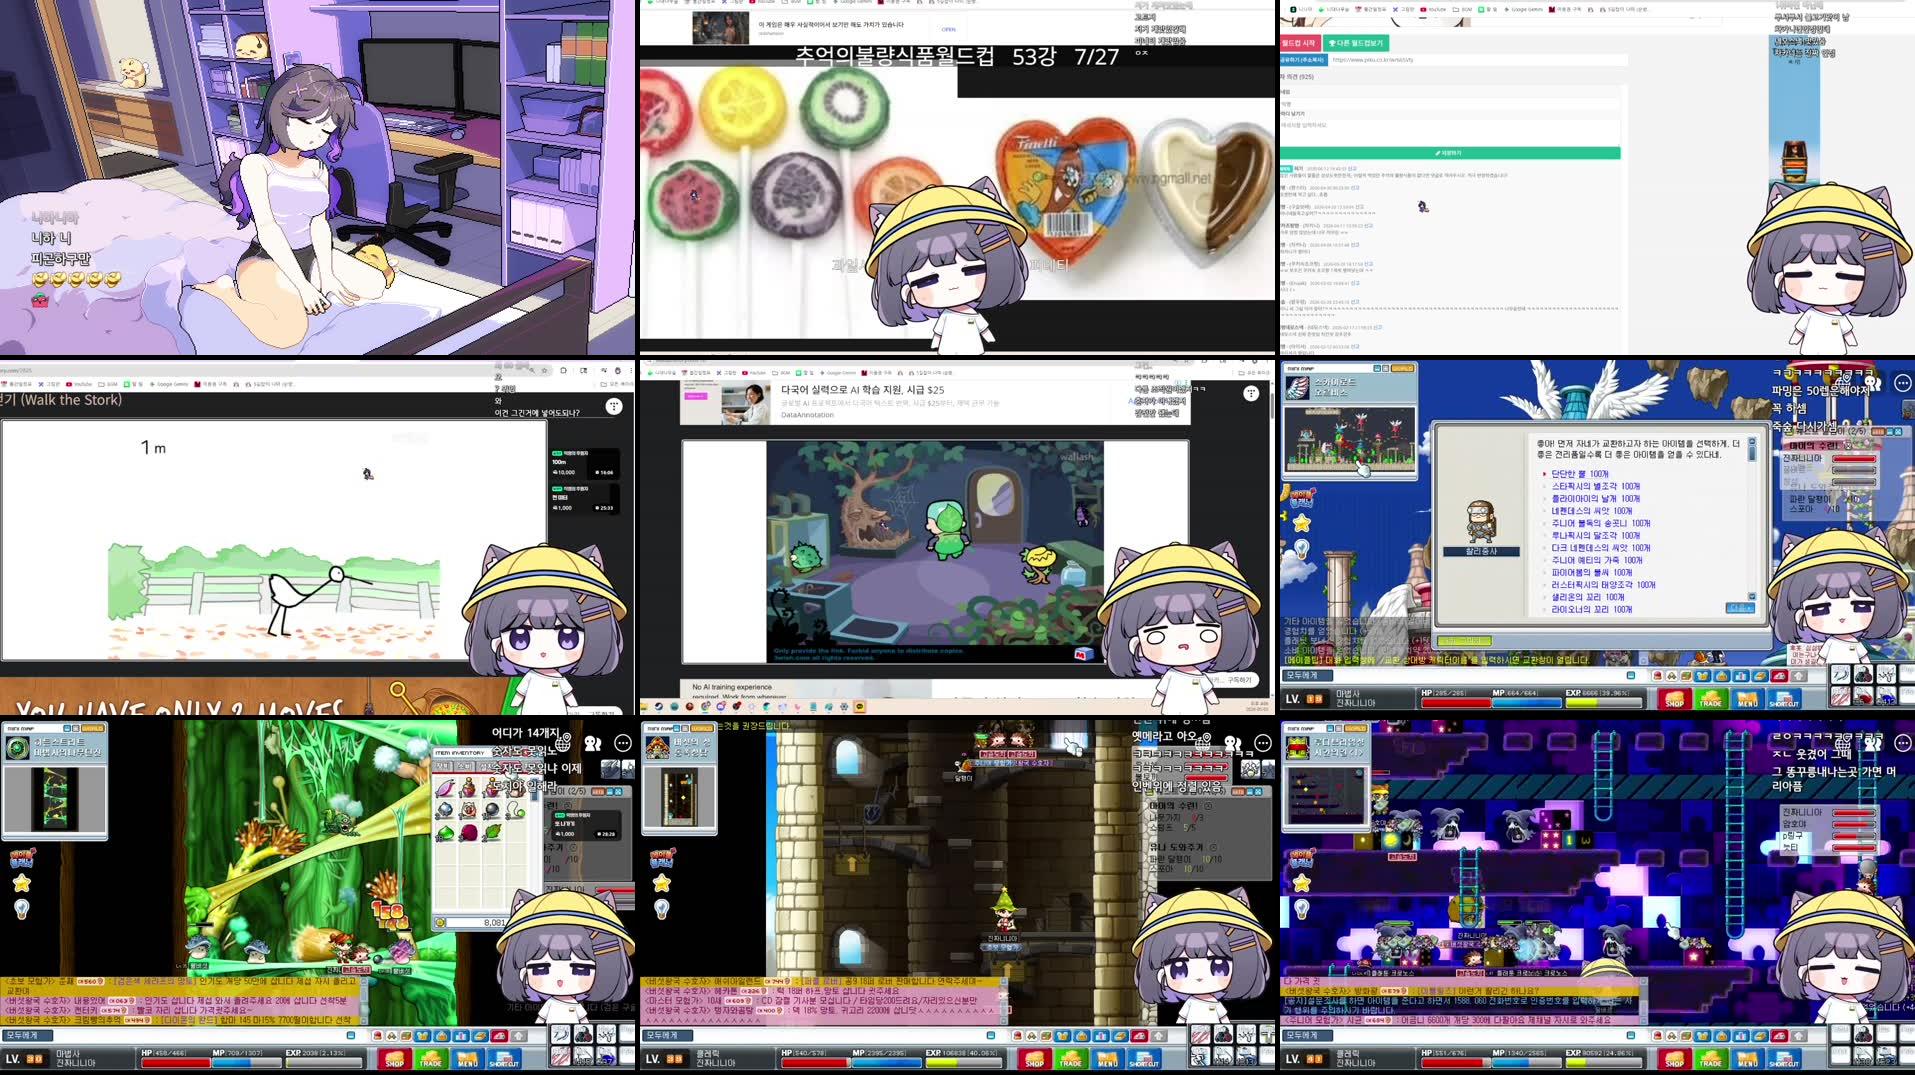1915x1075 pixels.
Task: Select 단단한 뿔 100개 in NPC dialog
Action: pyautogui.click(x=1580, y=474)
